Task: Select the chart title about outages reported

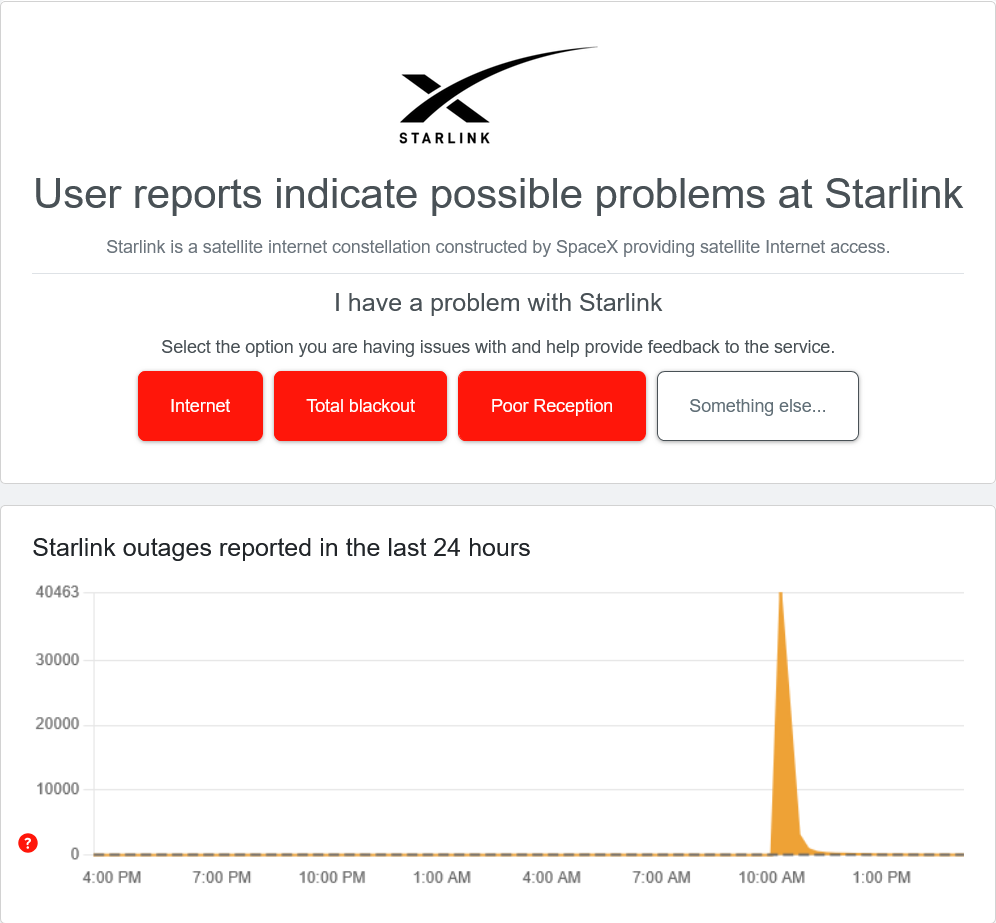Action: tap(282, 548)
